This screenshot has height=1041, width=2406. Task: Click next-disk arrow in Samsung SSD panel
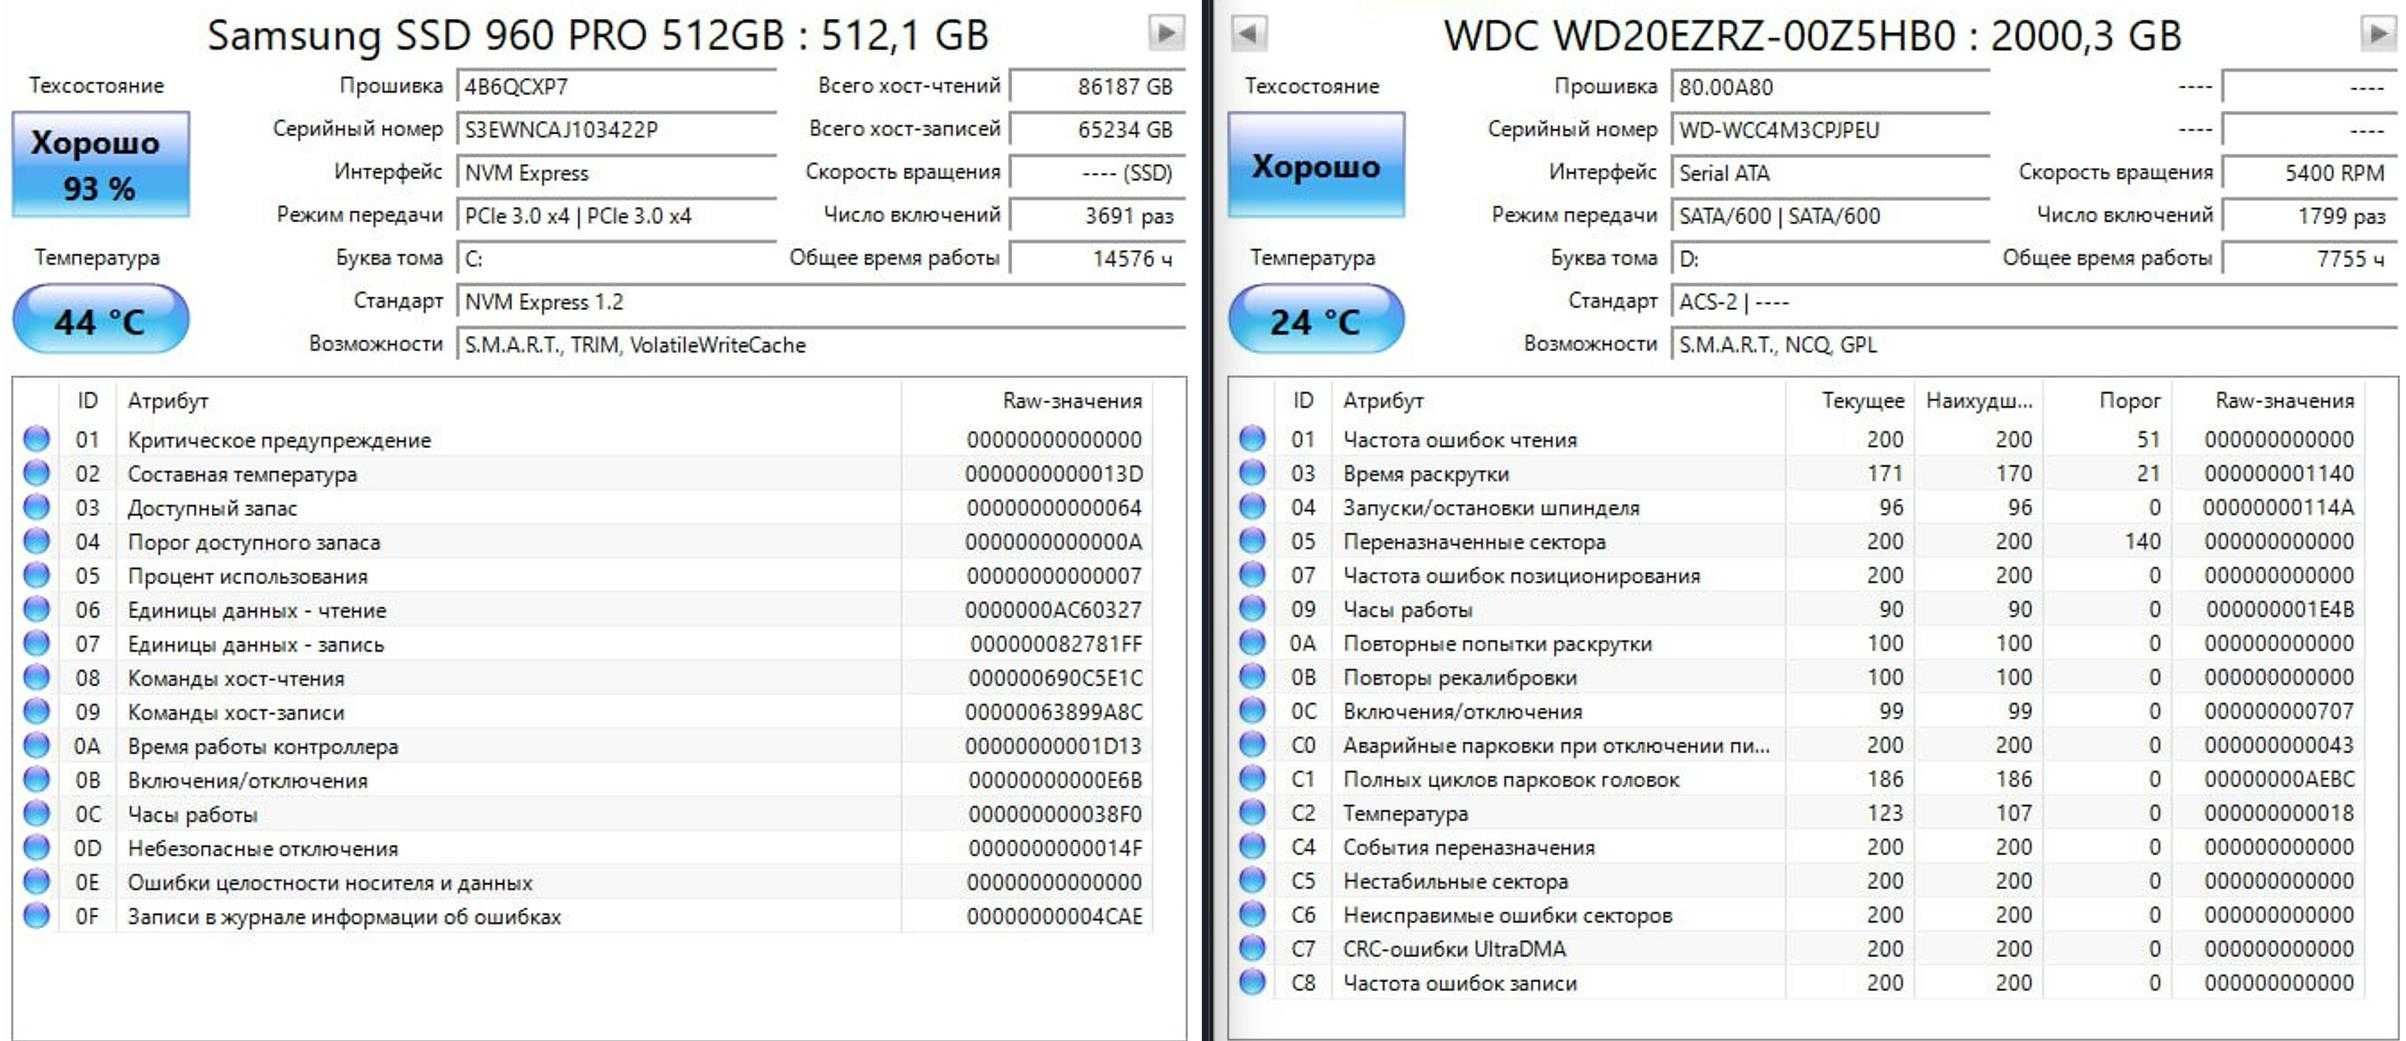click(1166, 33)
